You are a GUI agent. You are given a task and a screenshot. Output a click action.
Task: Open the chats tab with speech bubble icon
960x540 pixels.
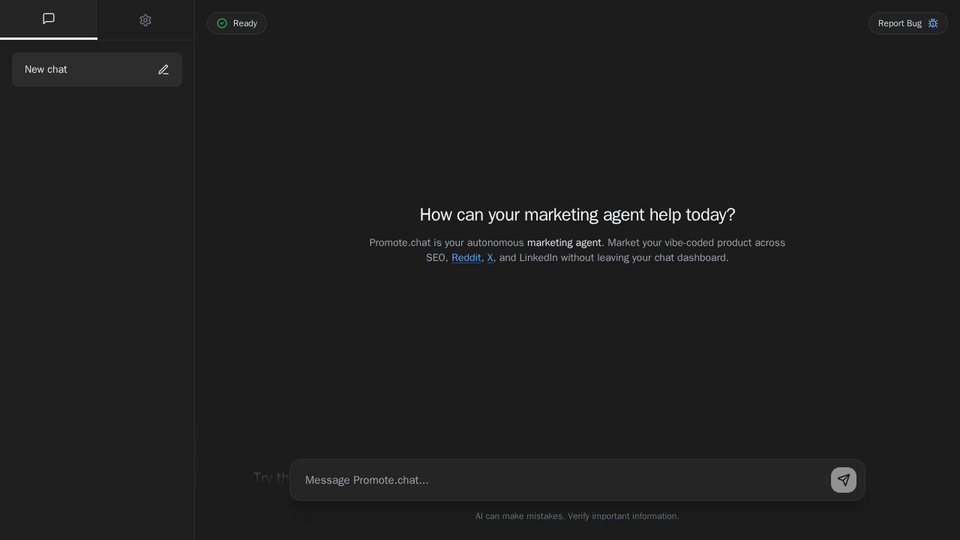tap(48, 19)
